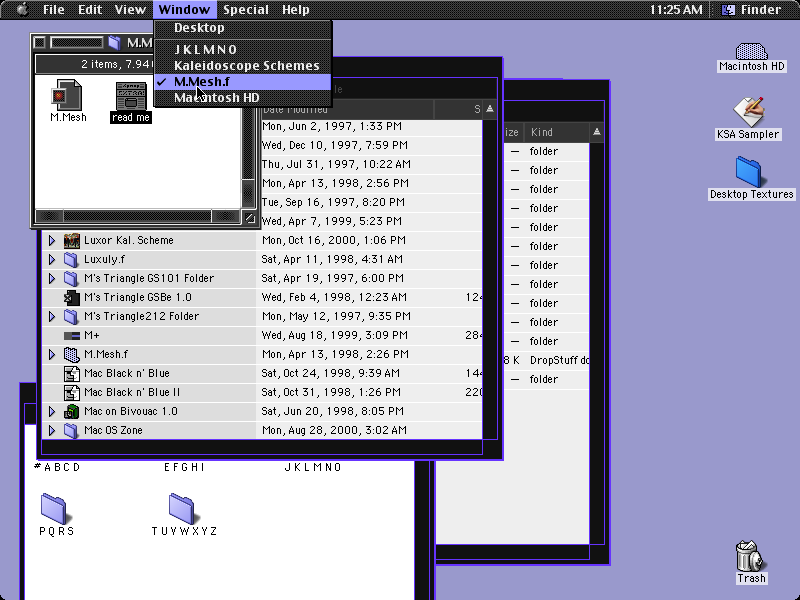Image resolution: width=800 pixels, height=600 pixels.
Task: Click the Trash icon
Action: (x=749, y=556)
